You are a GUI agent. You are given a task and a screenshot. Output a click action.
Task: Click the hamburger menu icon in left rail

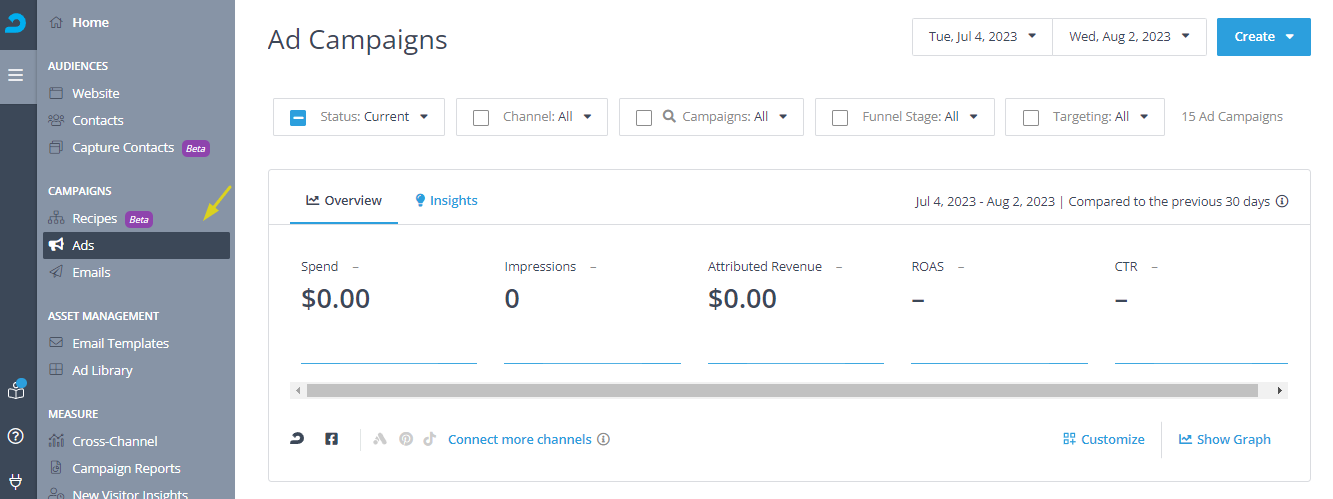(16, 75)
